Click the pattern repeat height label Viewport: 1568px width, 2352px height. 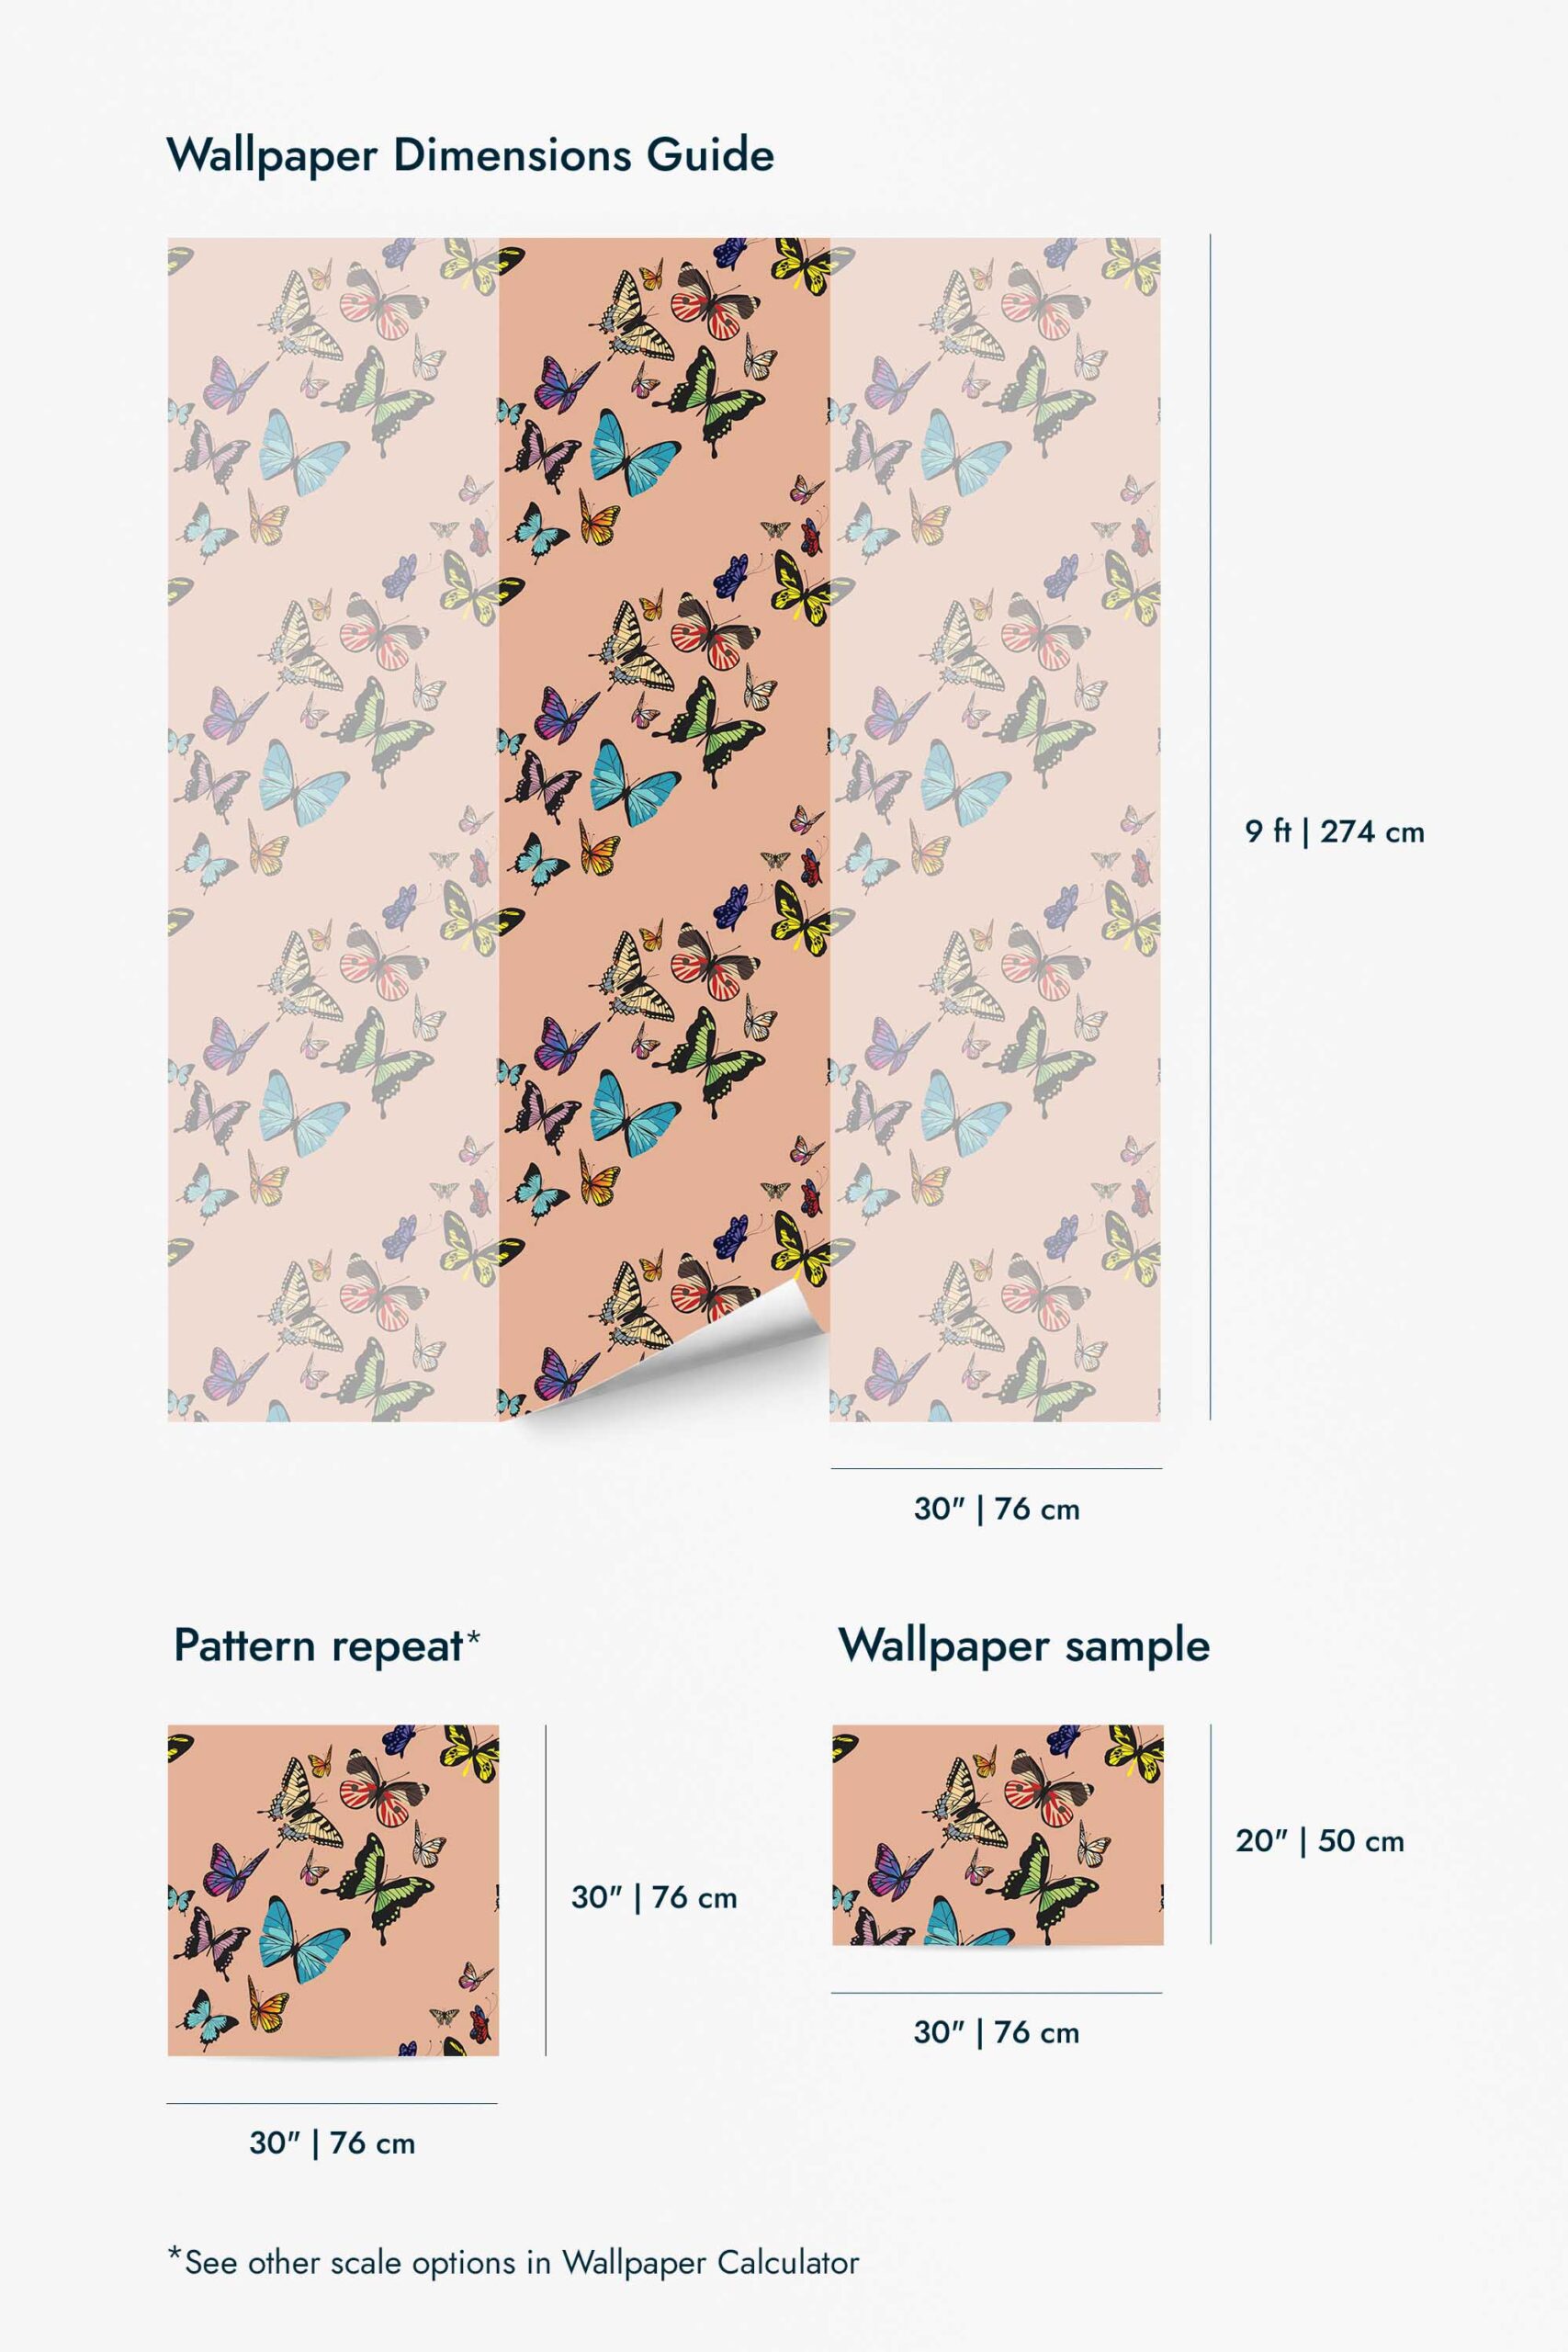(654, 1897)
